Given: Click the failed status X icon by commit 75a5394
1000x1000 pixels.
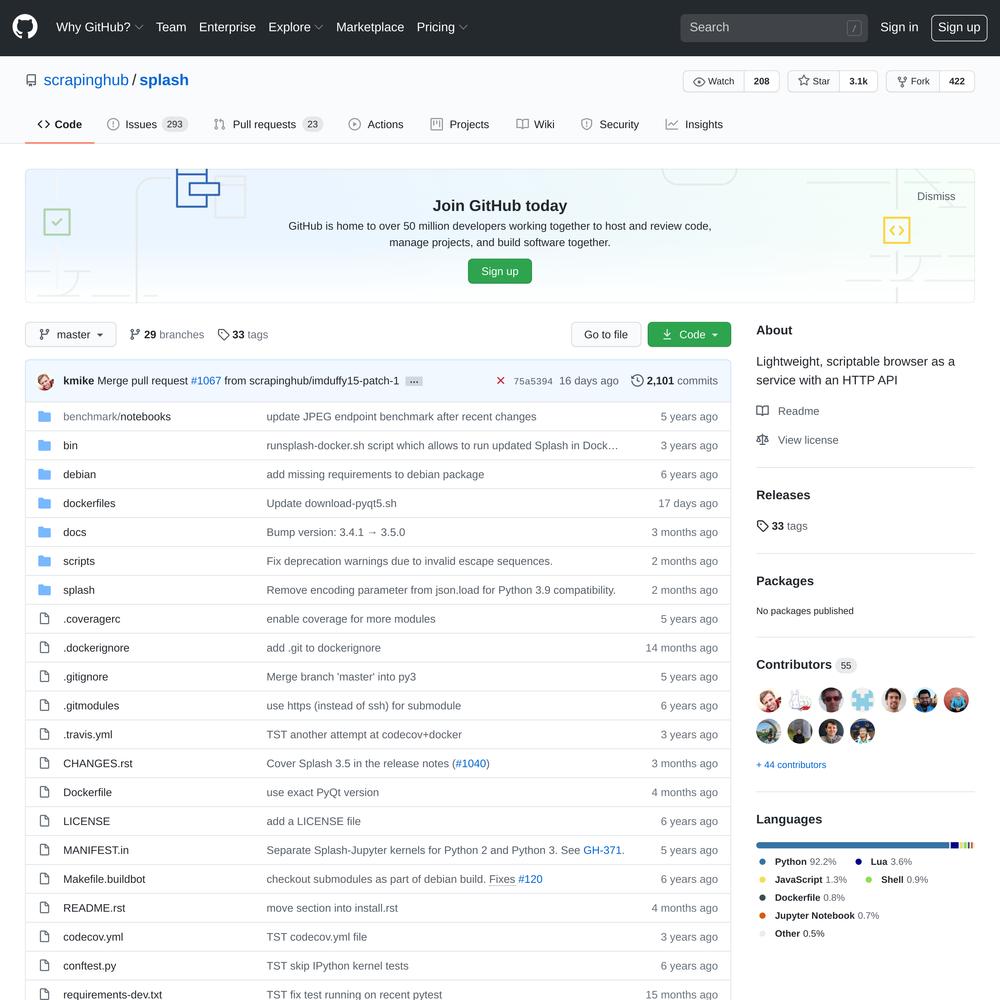Looking at the screenshot, I should tap(501, 381).
